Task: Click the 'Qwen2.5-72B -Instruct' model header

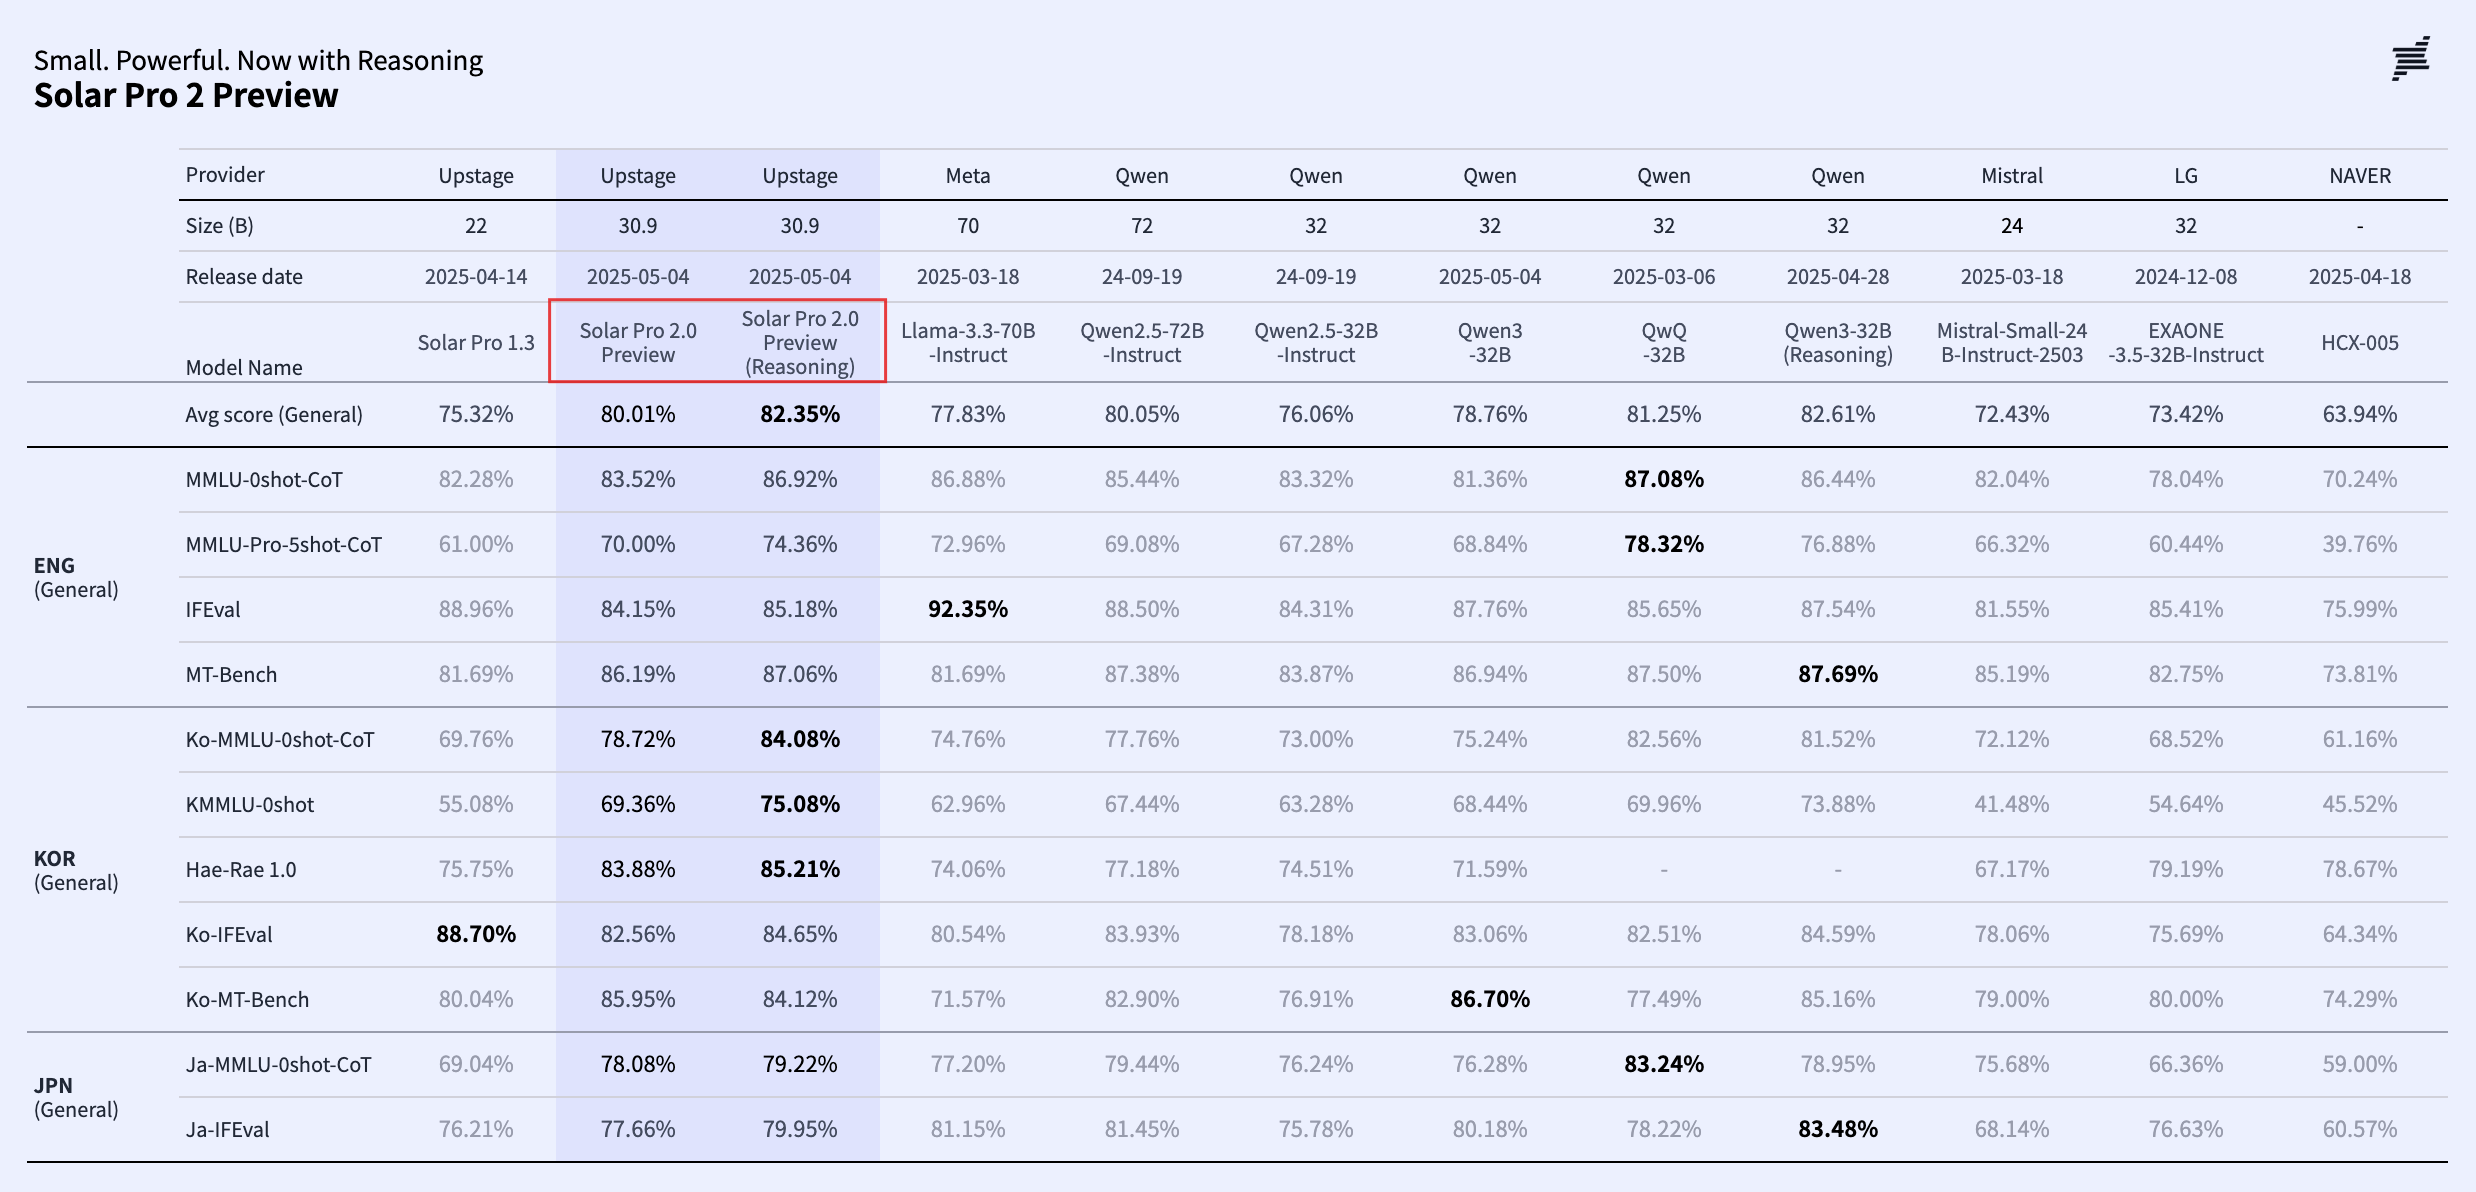Action: [1142, 343]
